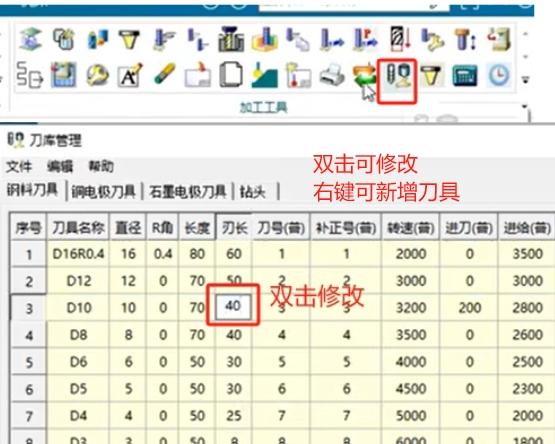Click the 3500 feed cell in D16R0.4 row
The image size is (555, 444).
click(527, 254)
